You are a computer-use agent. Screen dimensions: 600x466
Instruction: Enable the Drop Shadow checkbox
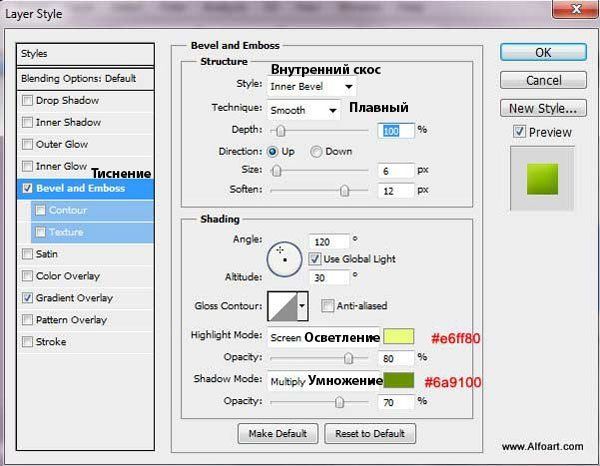27,101
